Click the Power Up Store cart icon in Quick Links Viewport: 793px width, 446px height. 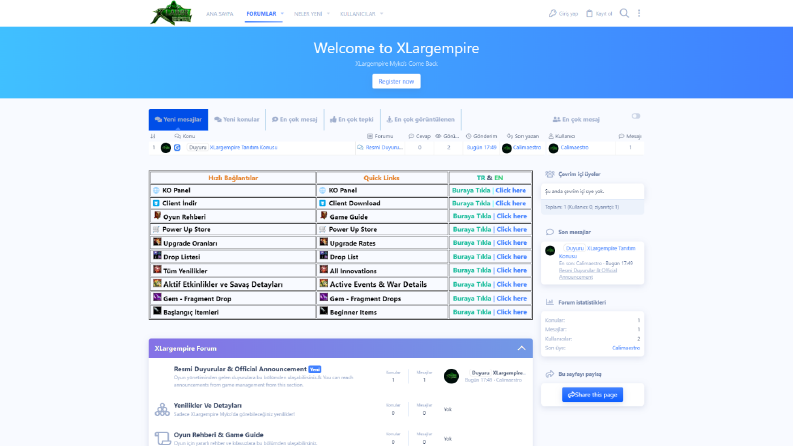click(323, 230)
